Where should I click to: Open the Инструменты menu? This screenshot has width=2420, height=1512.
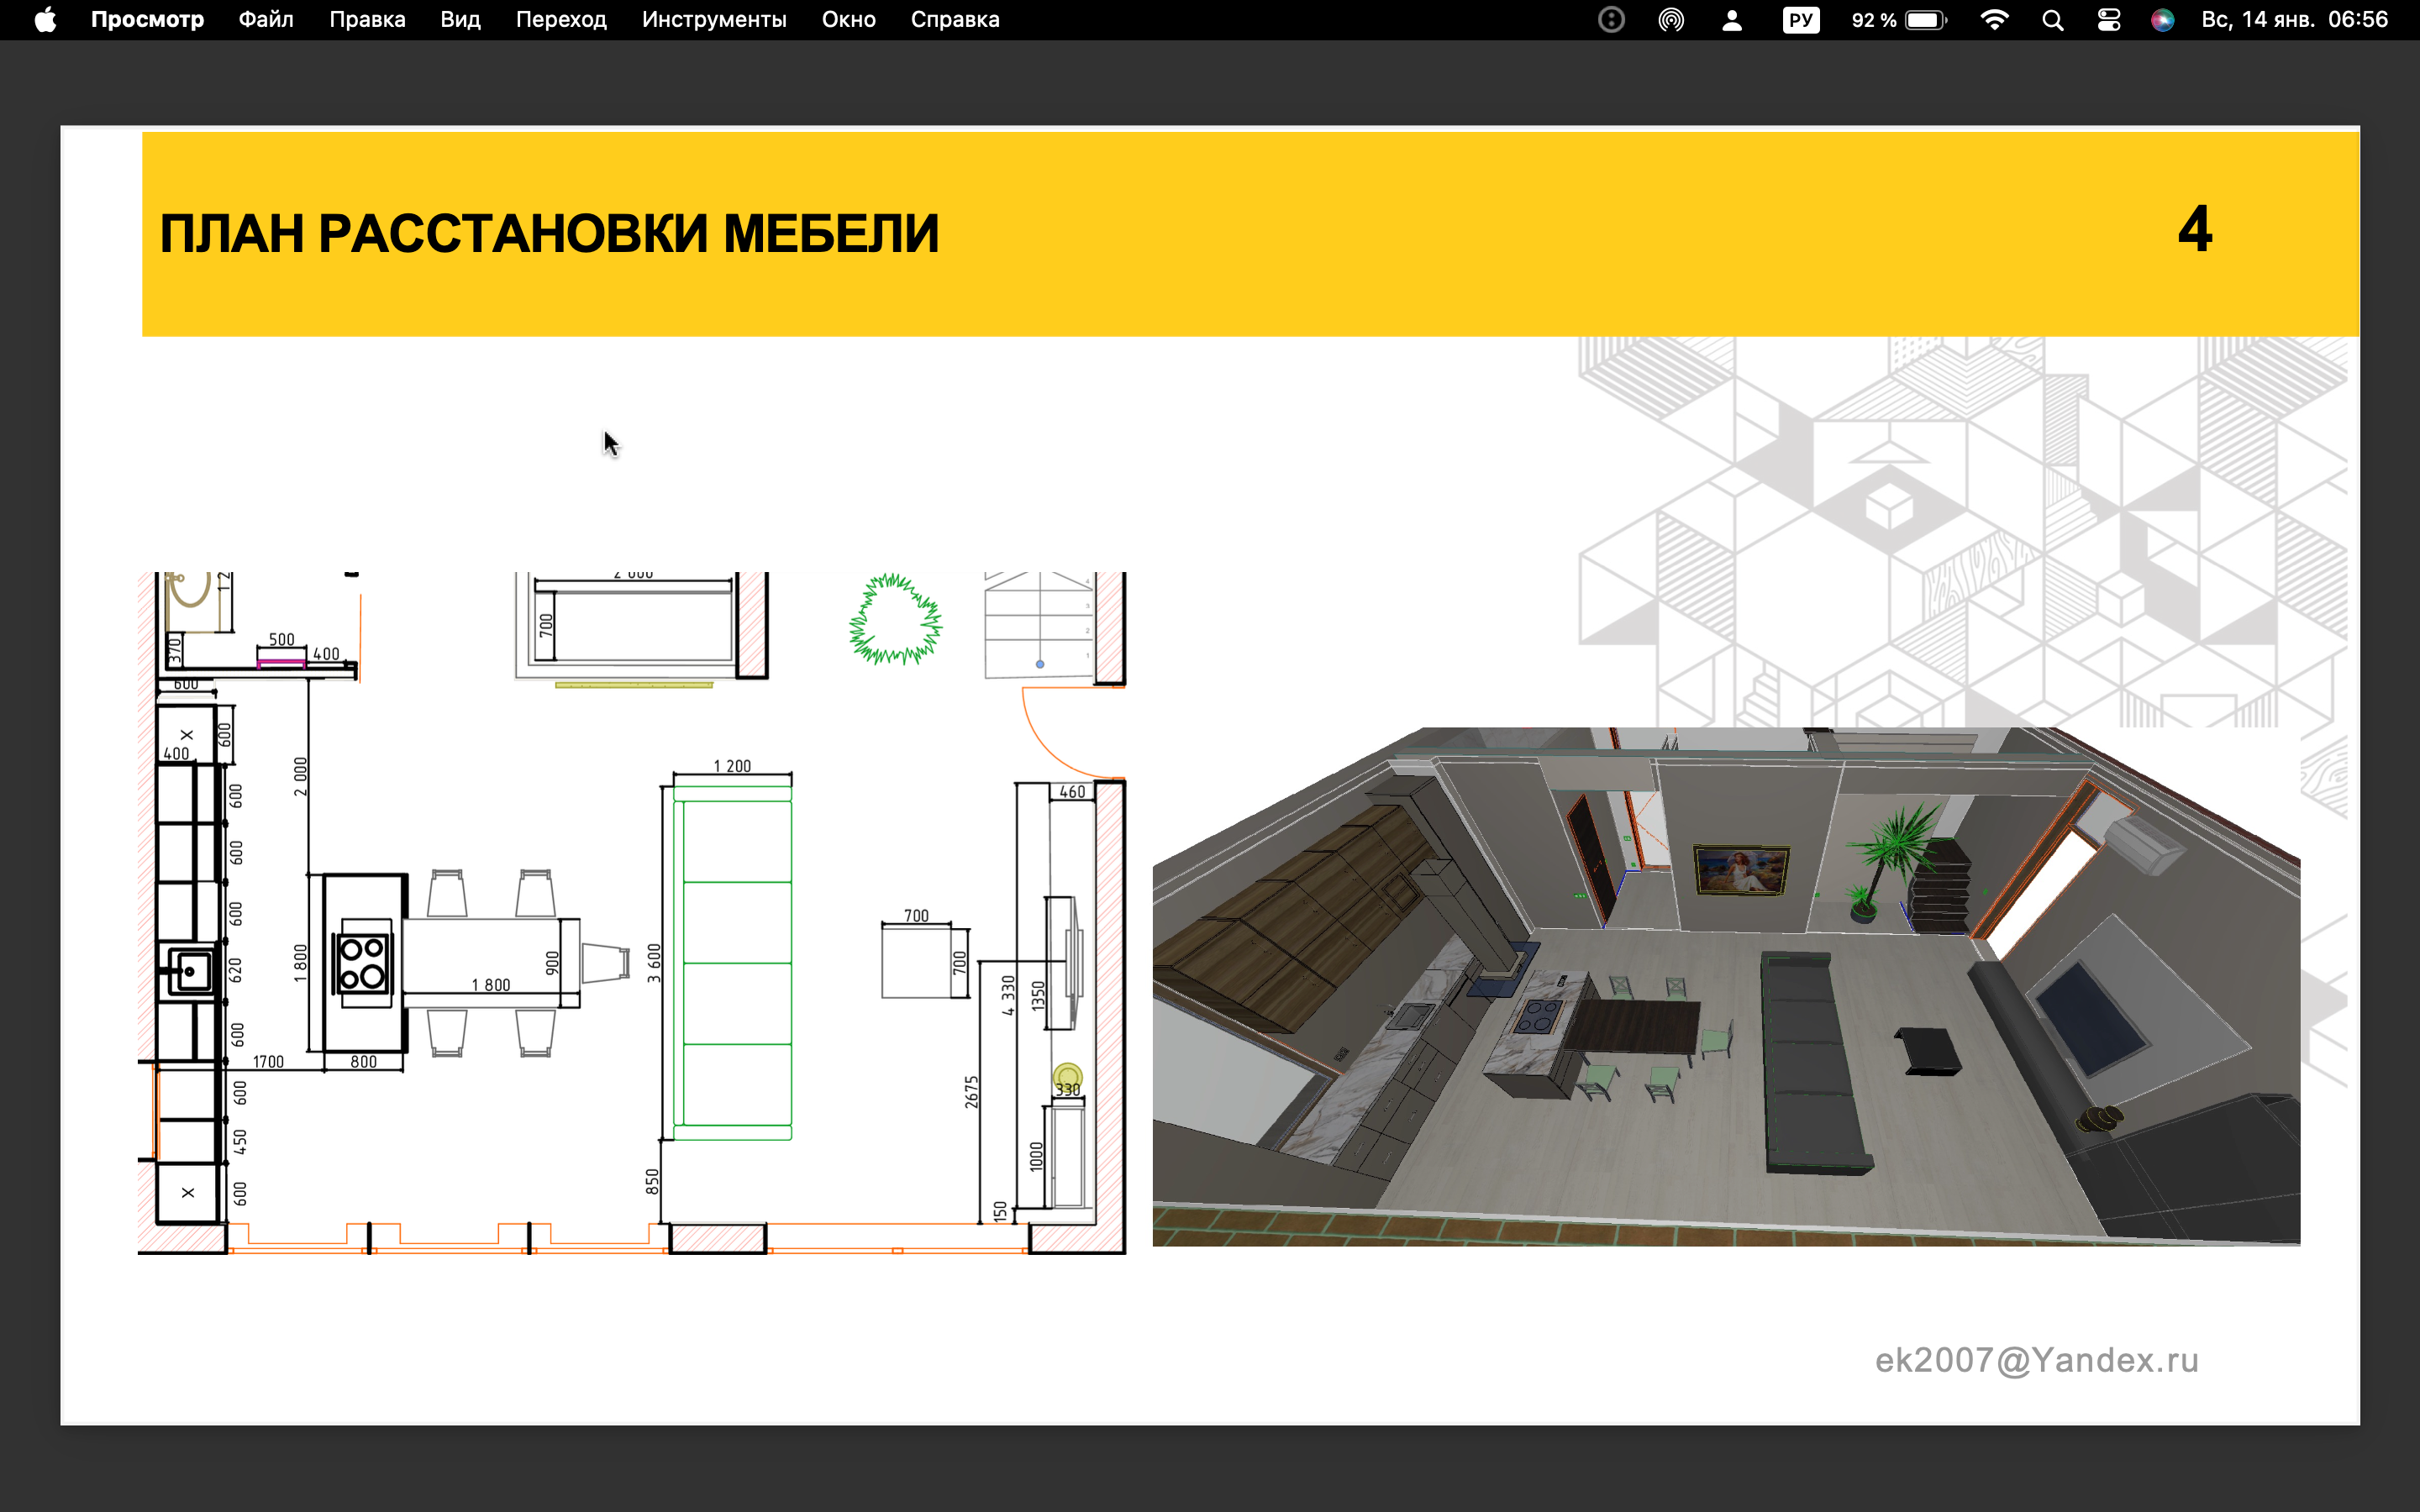[x=714, y=20]
